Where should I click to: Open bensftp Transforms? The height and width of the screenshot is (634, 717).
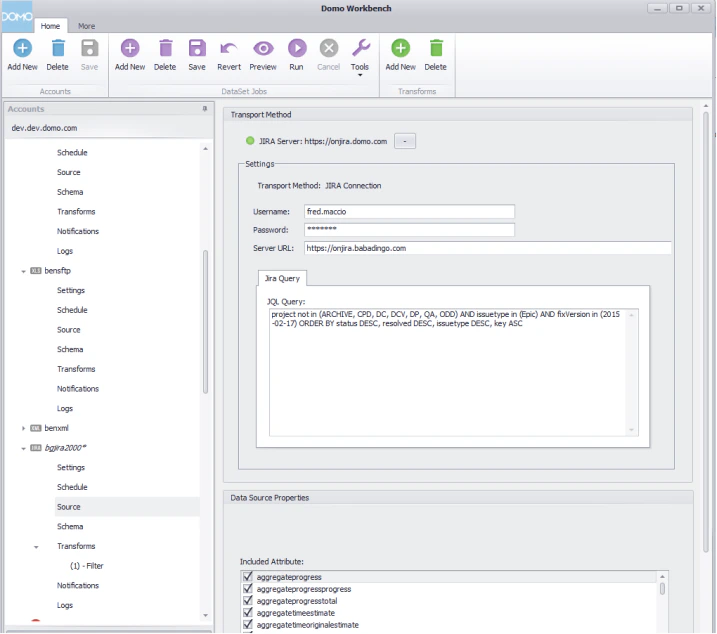[76, 369]
